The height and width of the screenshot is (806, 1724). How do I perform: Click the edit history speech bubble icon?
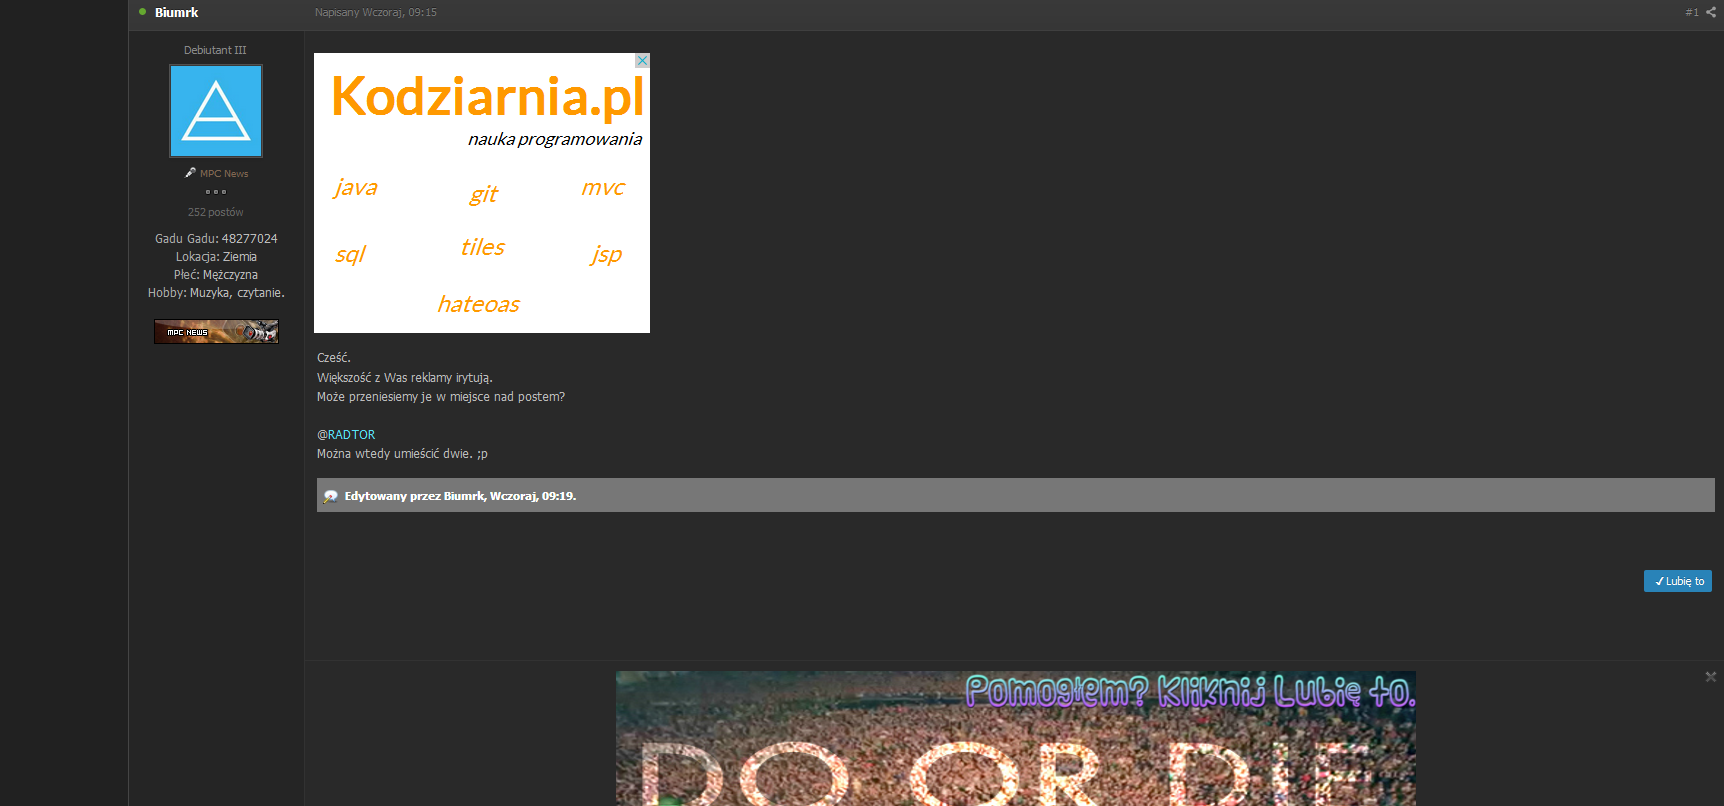(331, 496)
